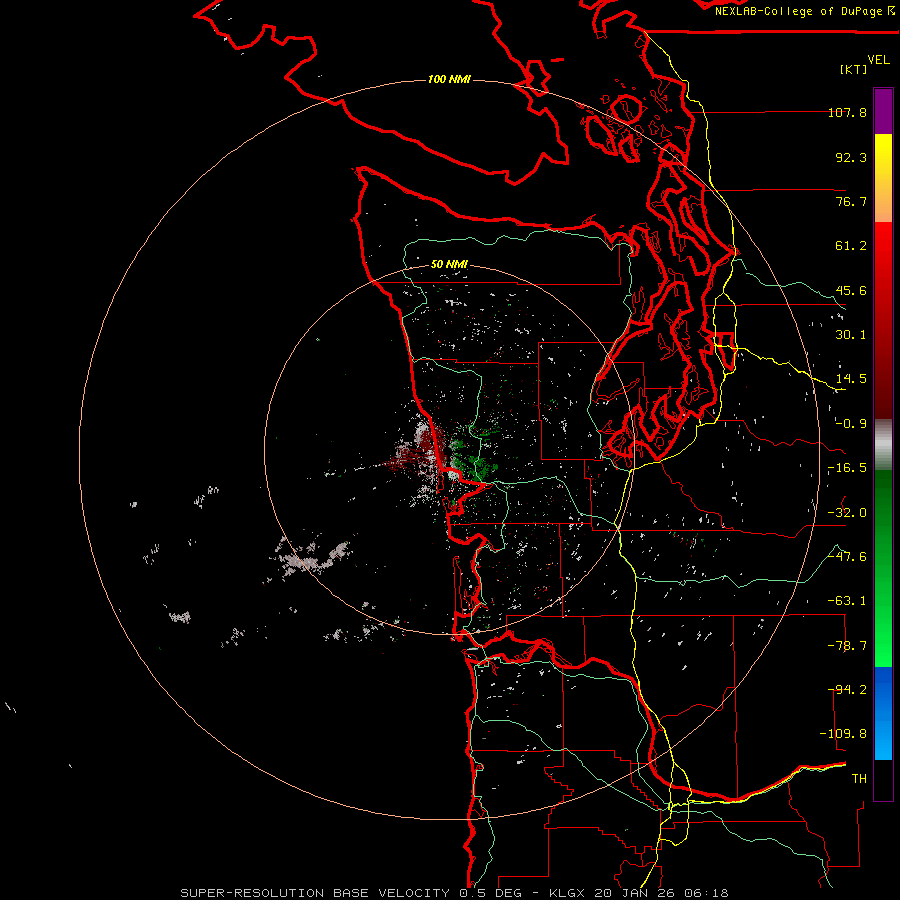Click the 61.2 velocity scale value

coord(851,246)
